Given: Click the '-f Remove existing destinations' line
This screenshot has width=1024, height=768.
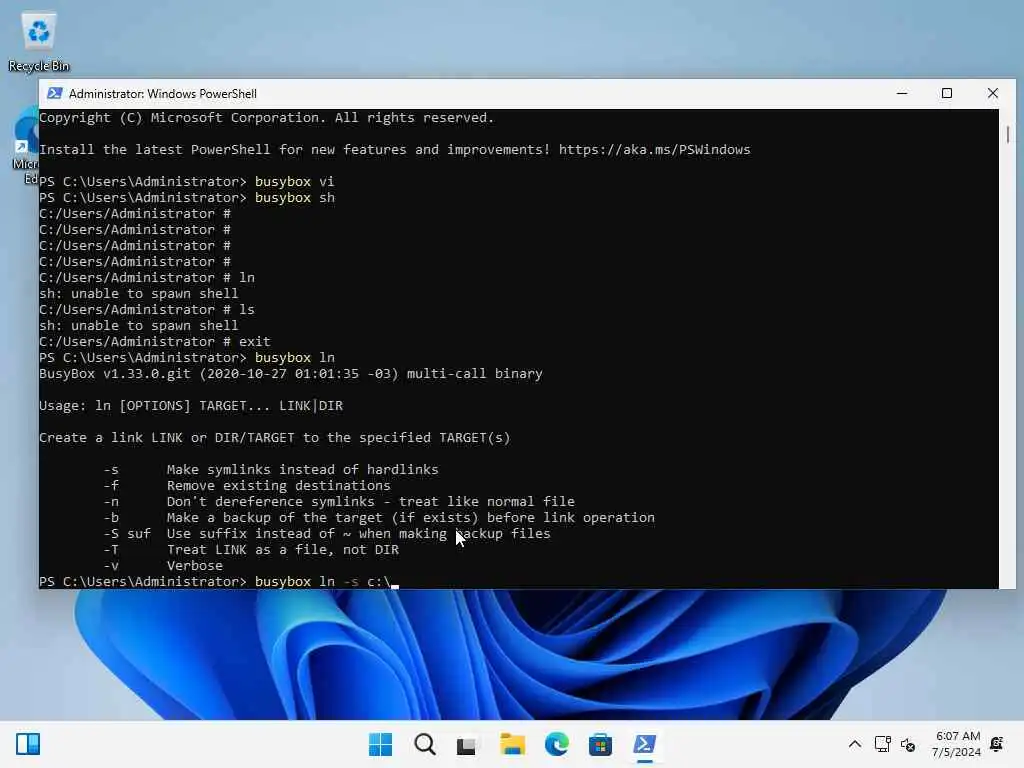Looking at the screenshot, I should 247,485.
